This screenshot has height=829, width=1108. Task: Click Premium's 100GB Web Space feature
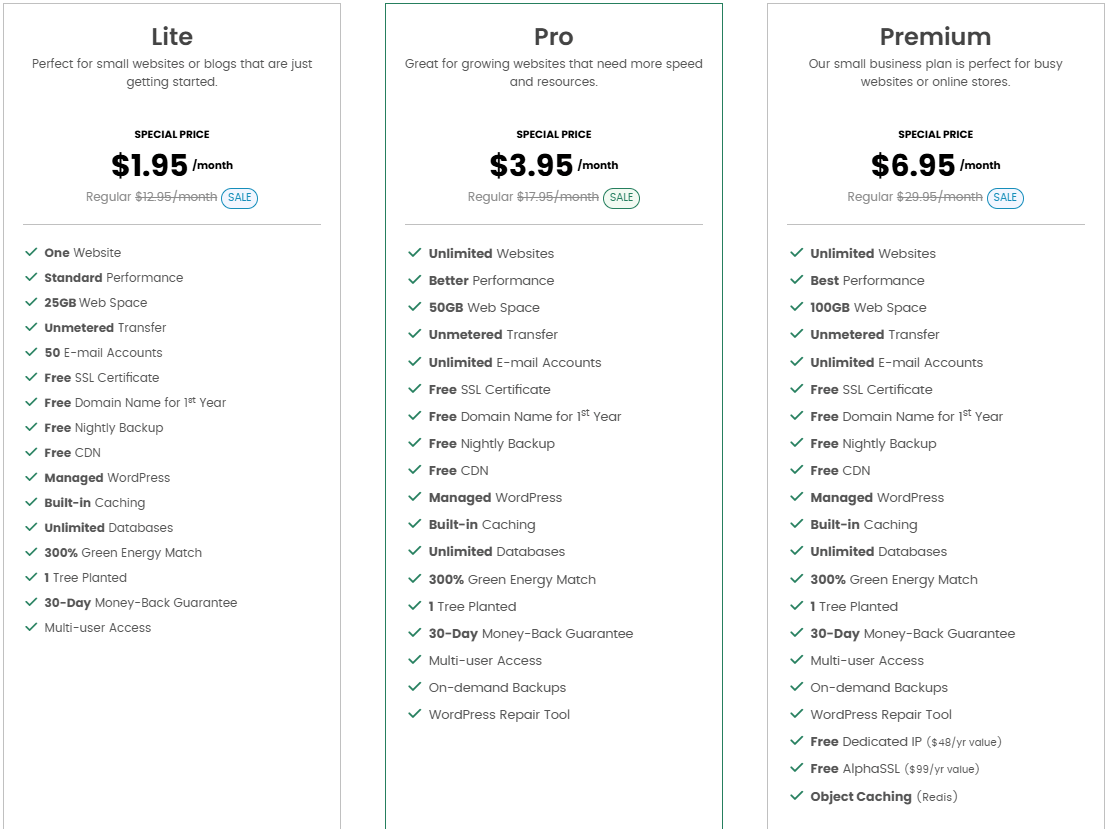pyautogui.click(x=868, y=308)
